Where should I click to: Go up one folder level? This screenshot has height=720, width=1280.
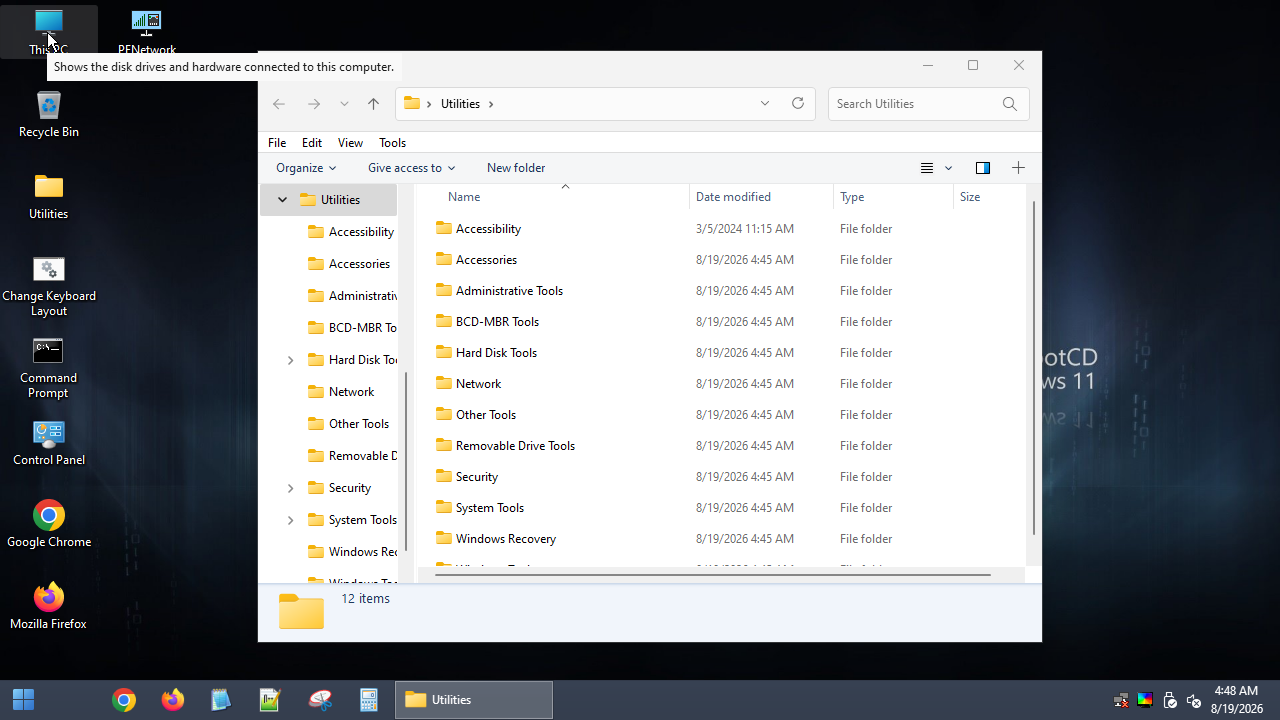click(x=373, y=104)
